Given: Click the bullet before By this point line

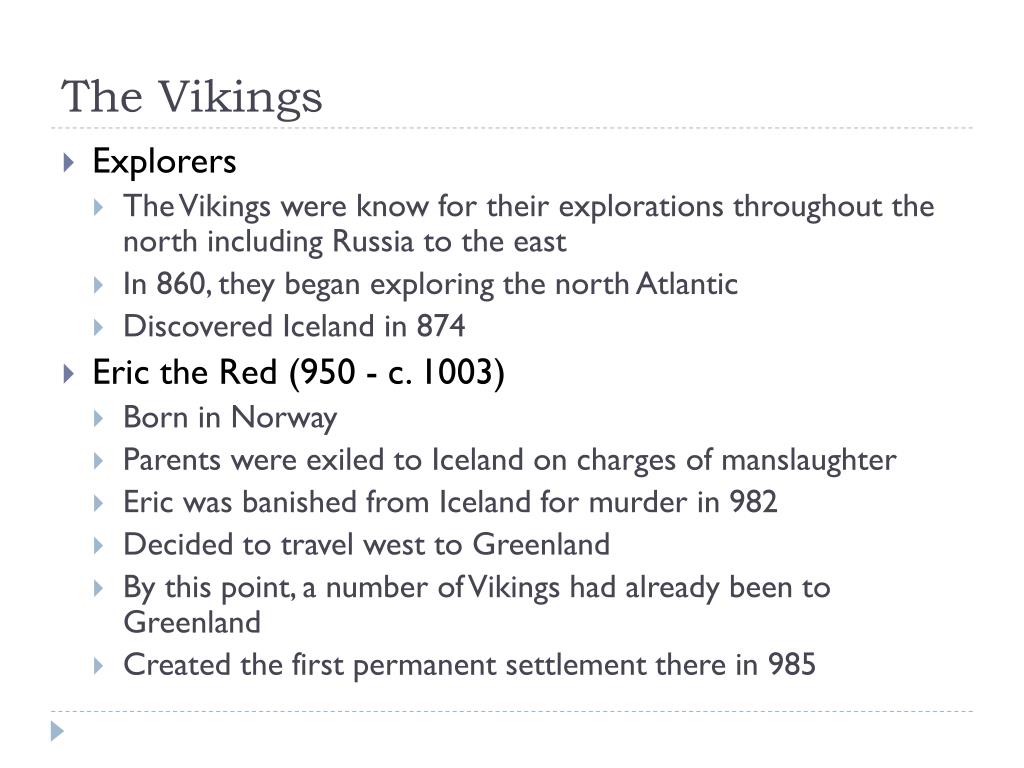Looking at the screenshot, I should click(x=98, y=588).
